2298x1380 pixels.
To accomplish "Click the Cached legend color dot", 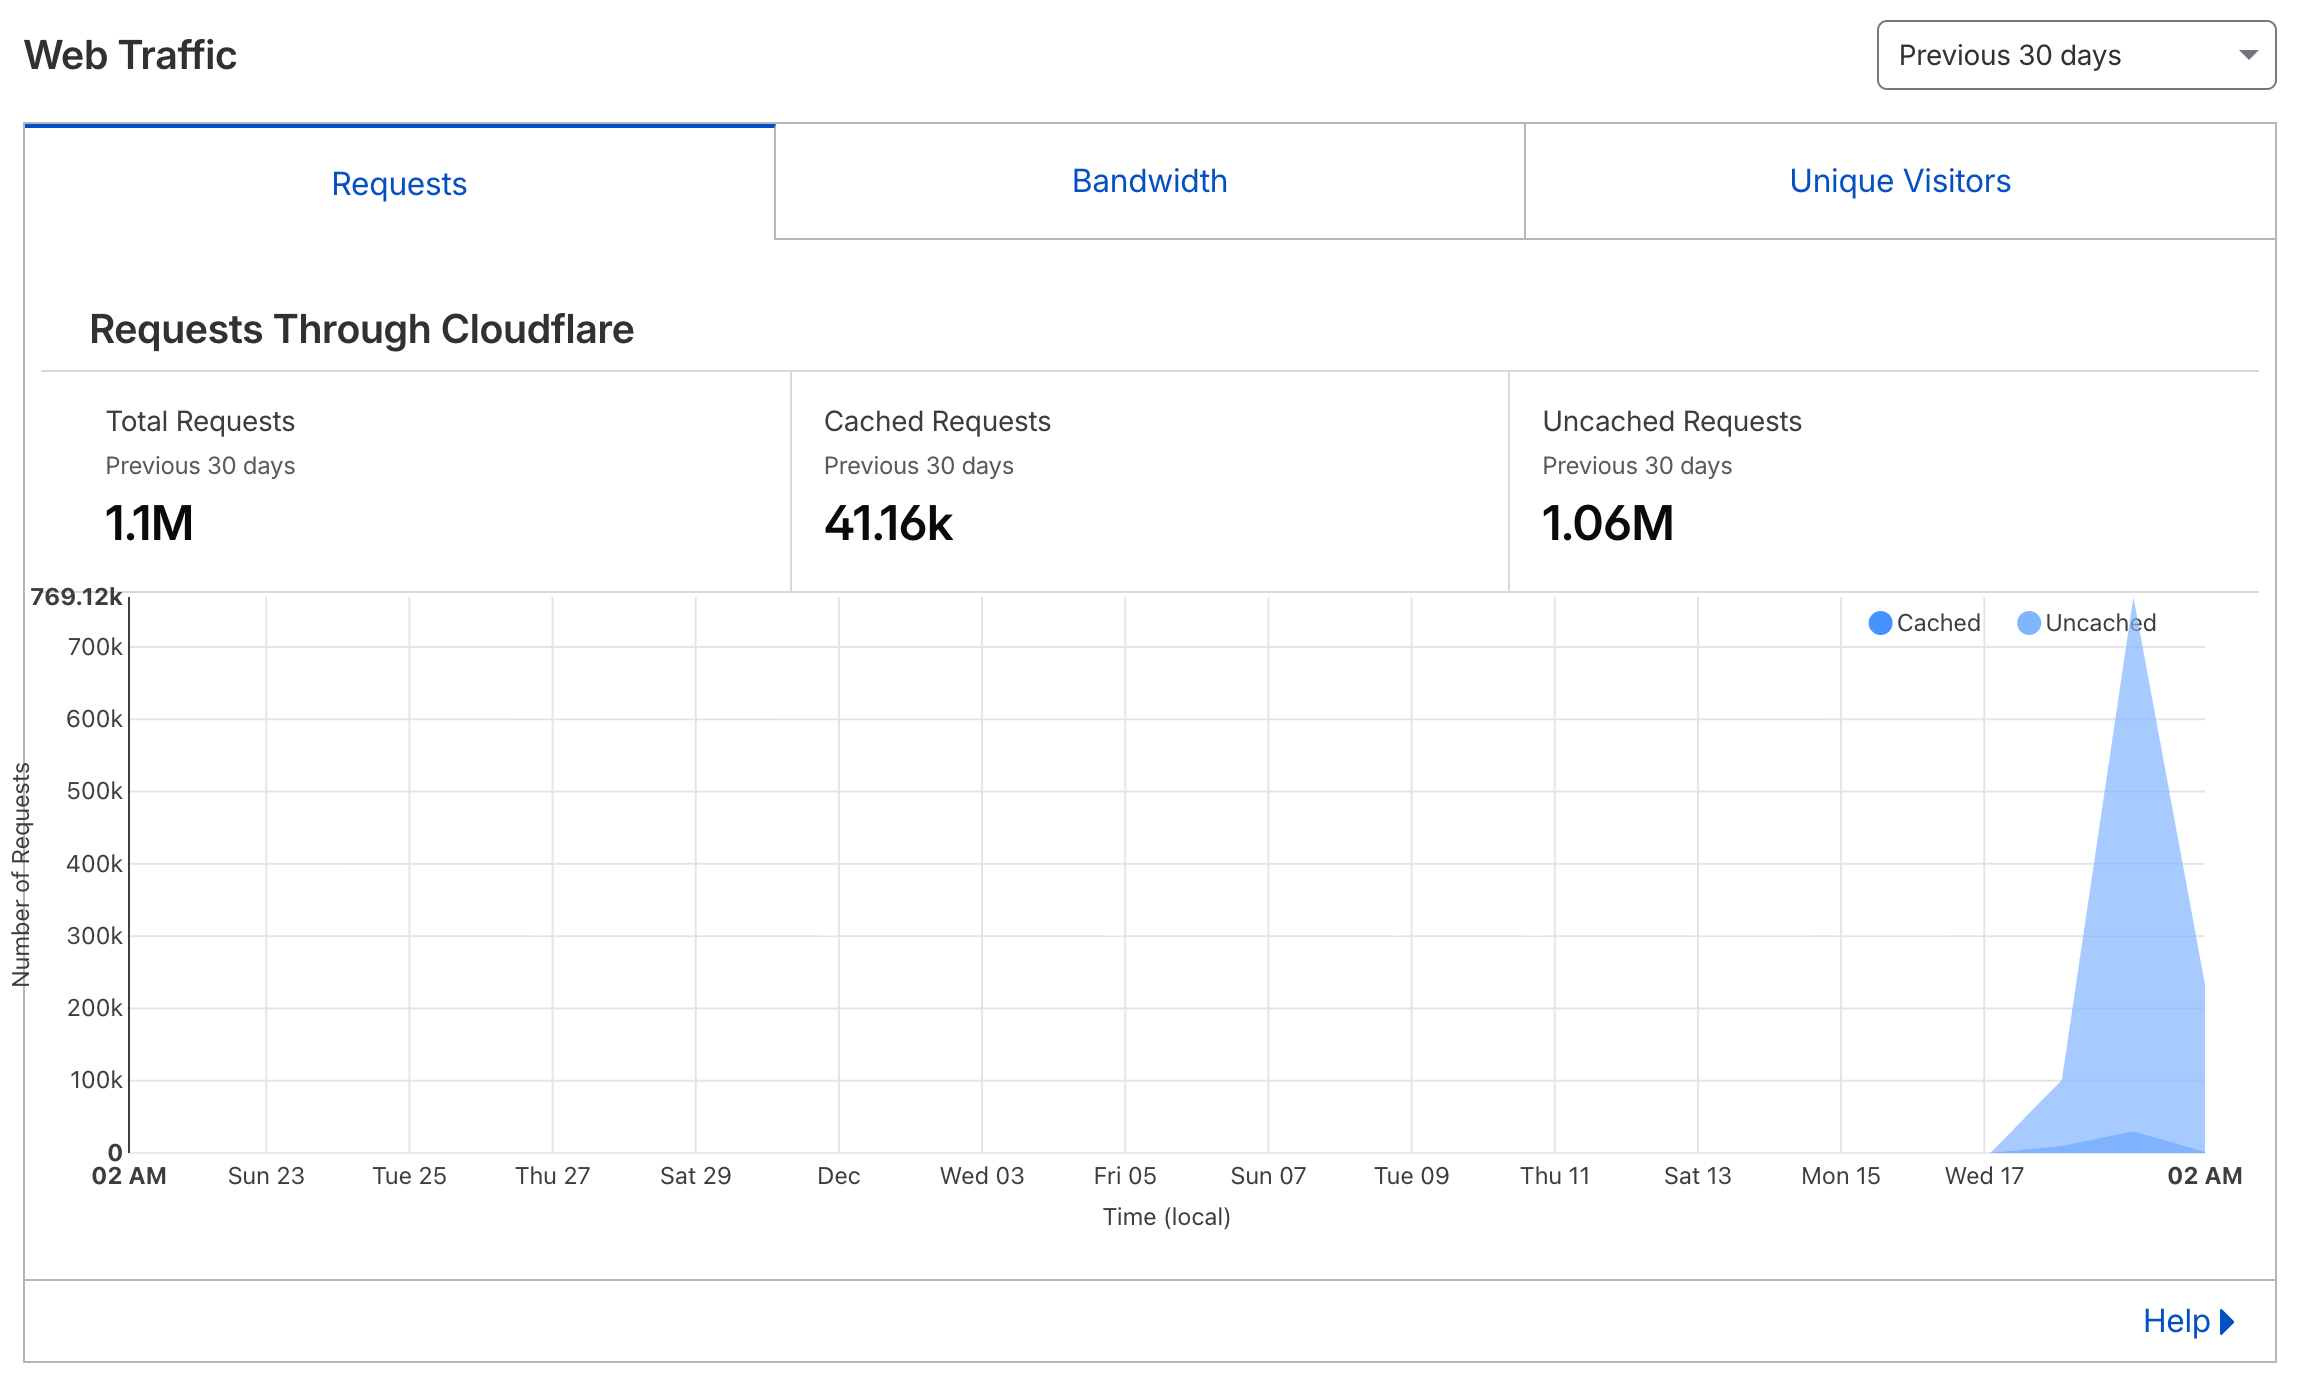I will [1880, 623].
